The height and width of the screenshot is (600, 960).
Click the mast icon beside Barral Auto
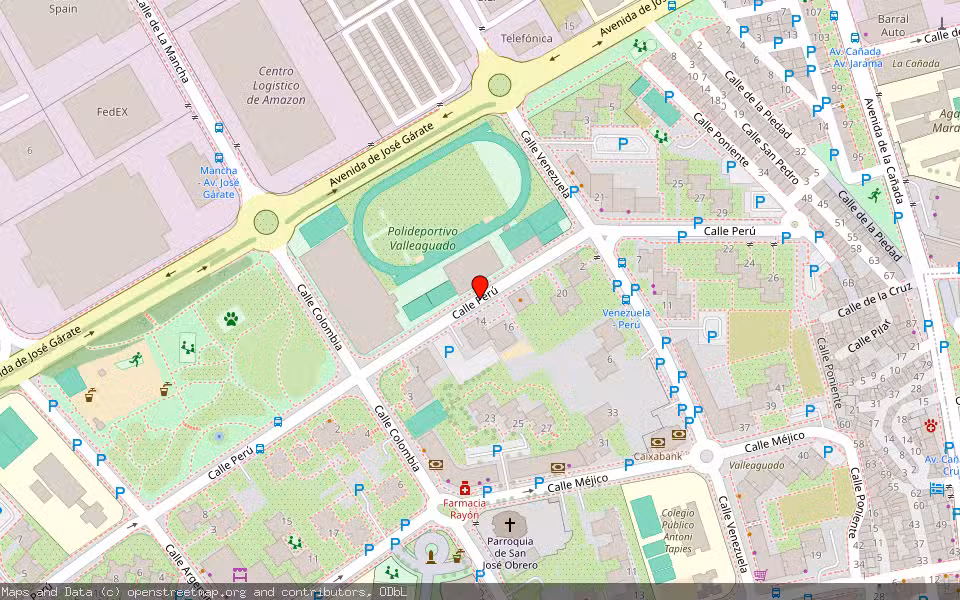click(942, 23)
